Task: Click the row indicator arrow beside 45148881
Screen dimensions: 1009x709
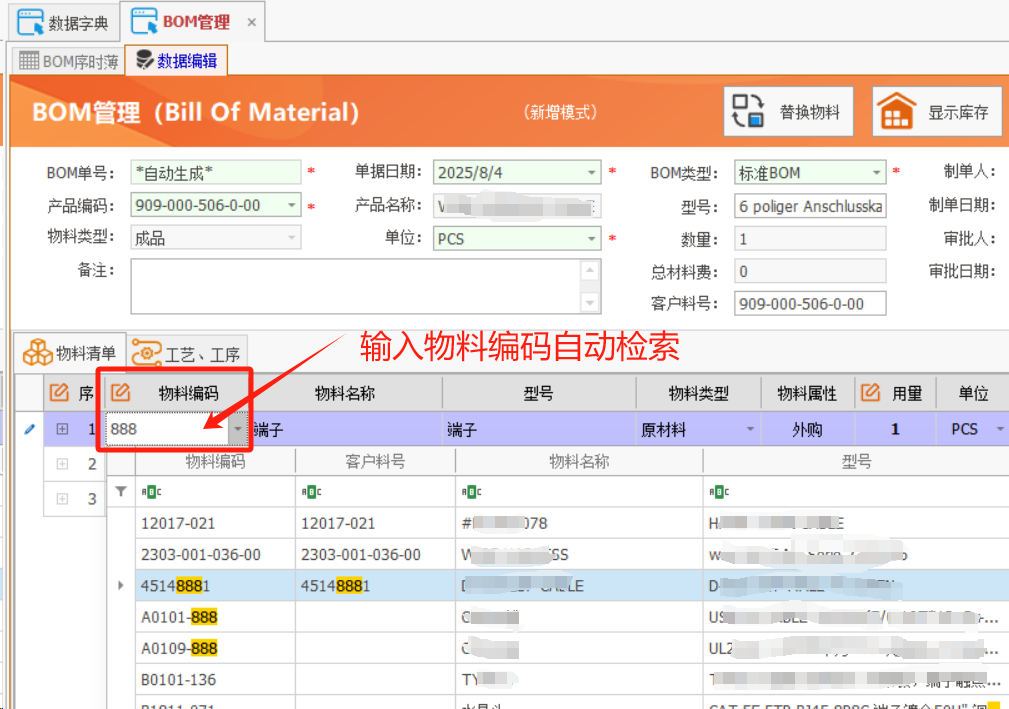Action: (x=120, y=585)
